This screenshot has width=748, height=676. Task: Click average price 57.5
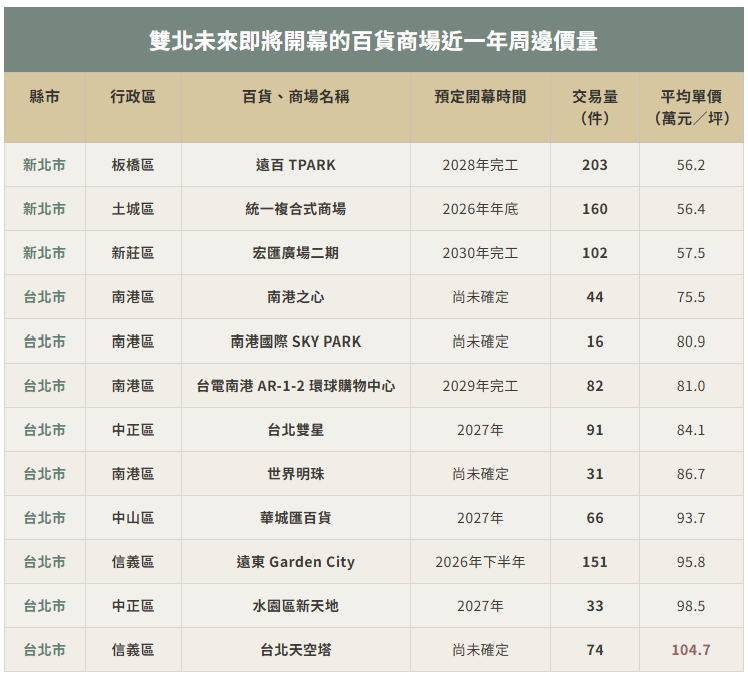691,253
